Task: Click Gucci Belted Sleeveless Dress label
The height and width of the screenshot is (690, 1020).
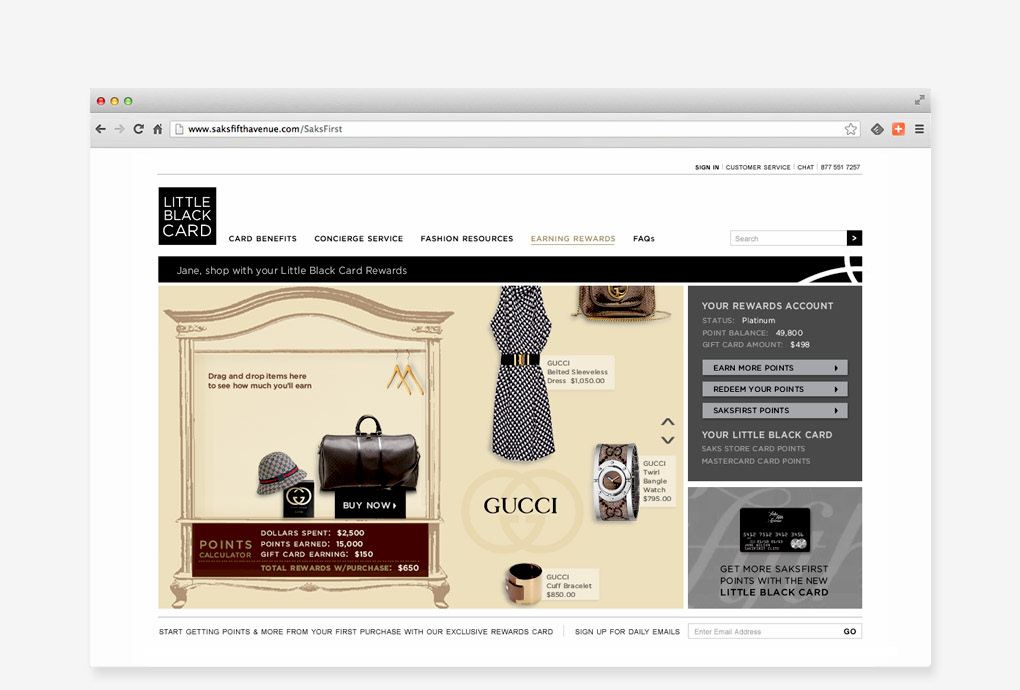Action: click(577, 372)
